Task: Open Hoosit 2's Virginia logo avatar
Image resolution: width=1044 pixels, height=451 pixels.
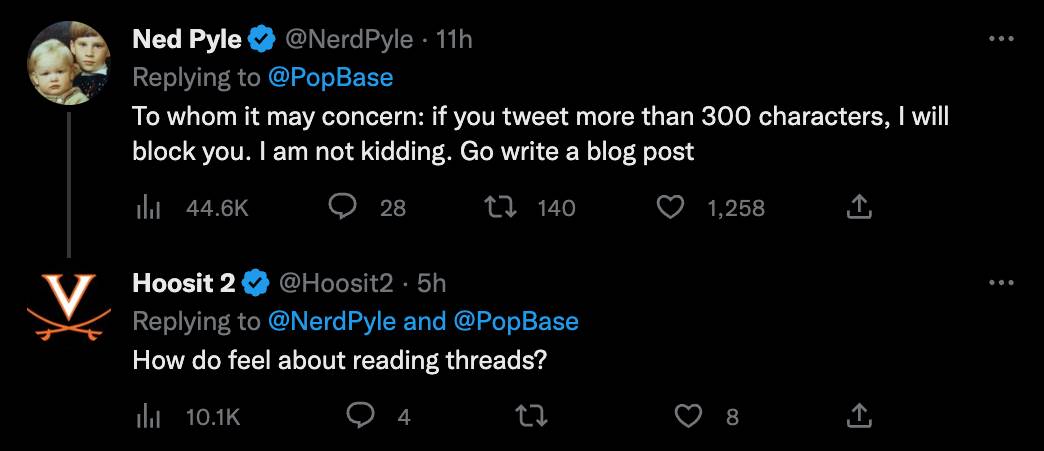Action: (68, 307)
